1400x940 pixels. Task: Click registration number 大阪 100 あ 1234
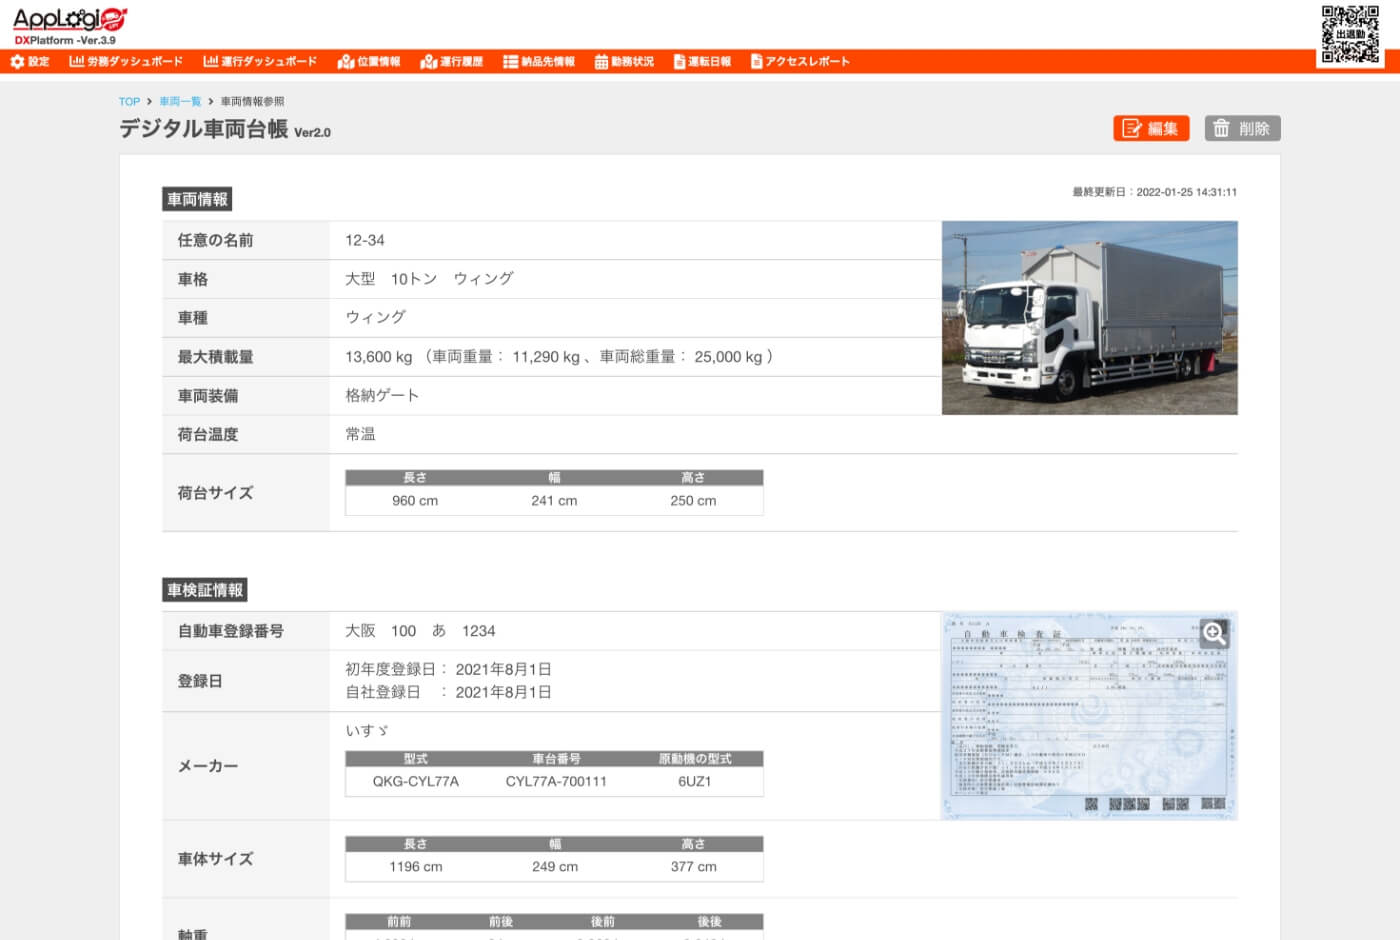click(x=420, y=631)
